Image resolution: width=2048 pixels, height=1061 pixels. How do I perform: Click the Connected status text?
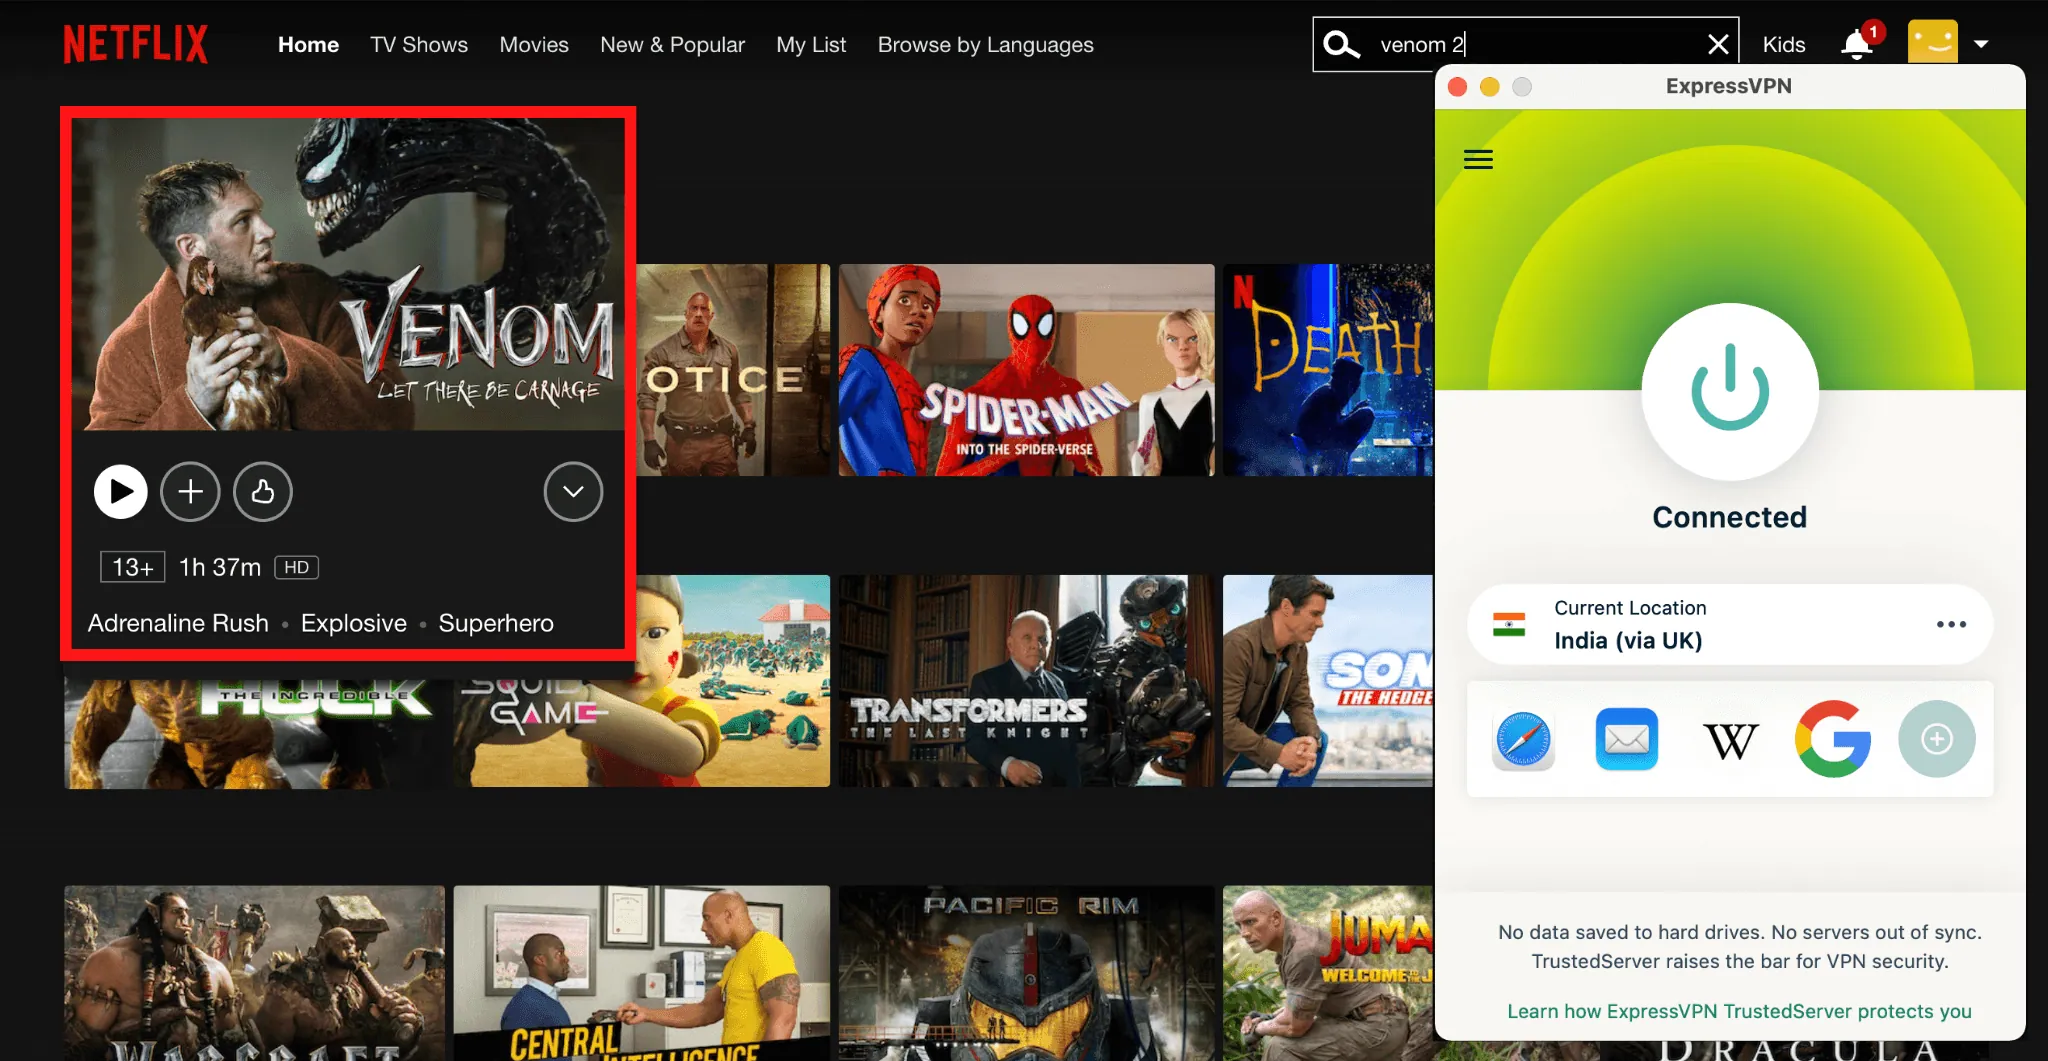1729,517
